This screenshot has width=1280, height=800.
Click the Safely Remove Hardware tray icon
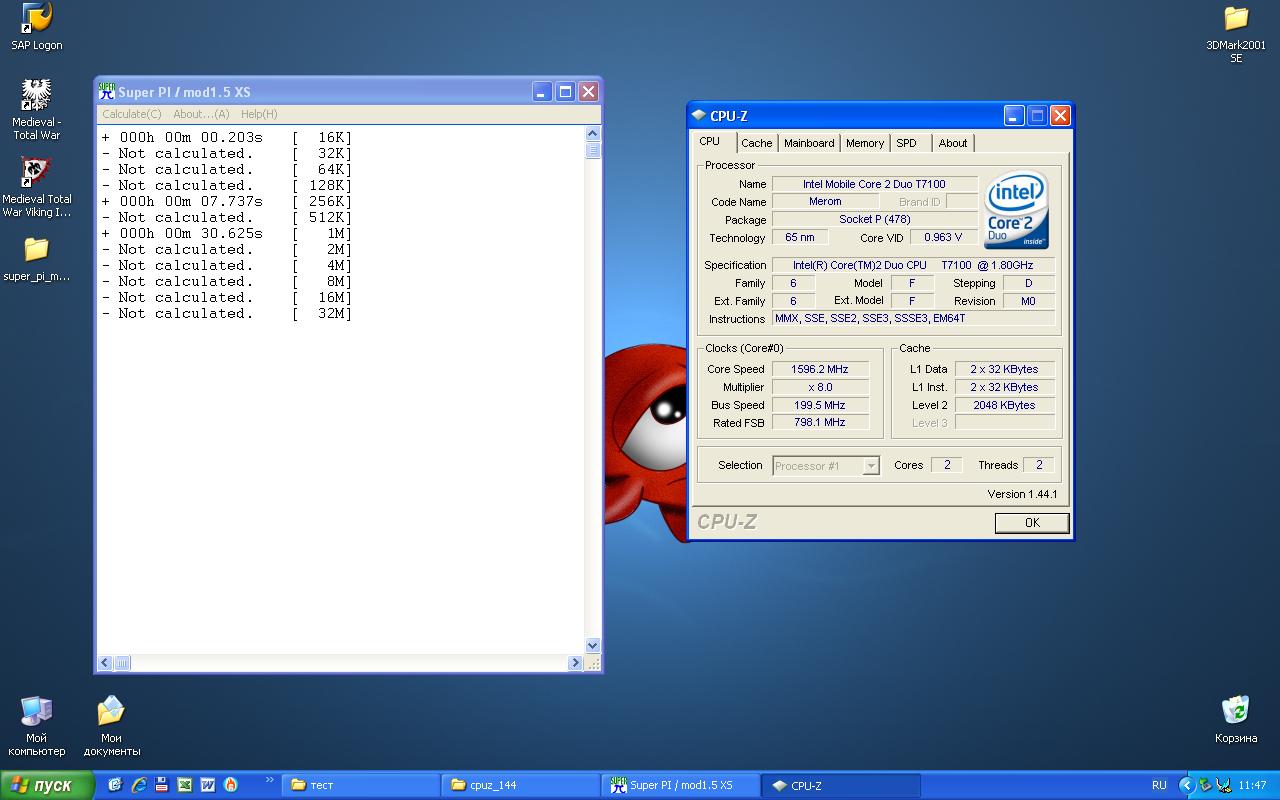[x=1205, y=785]
